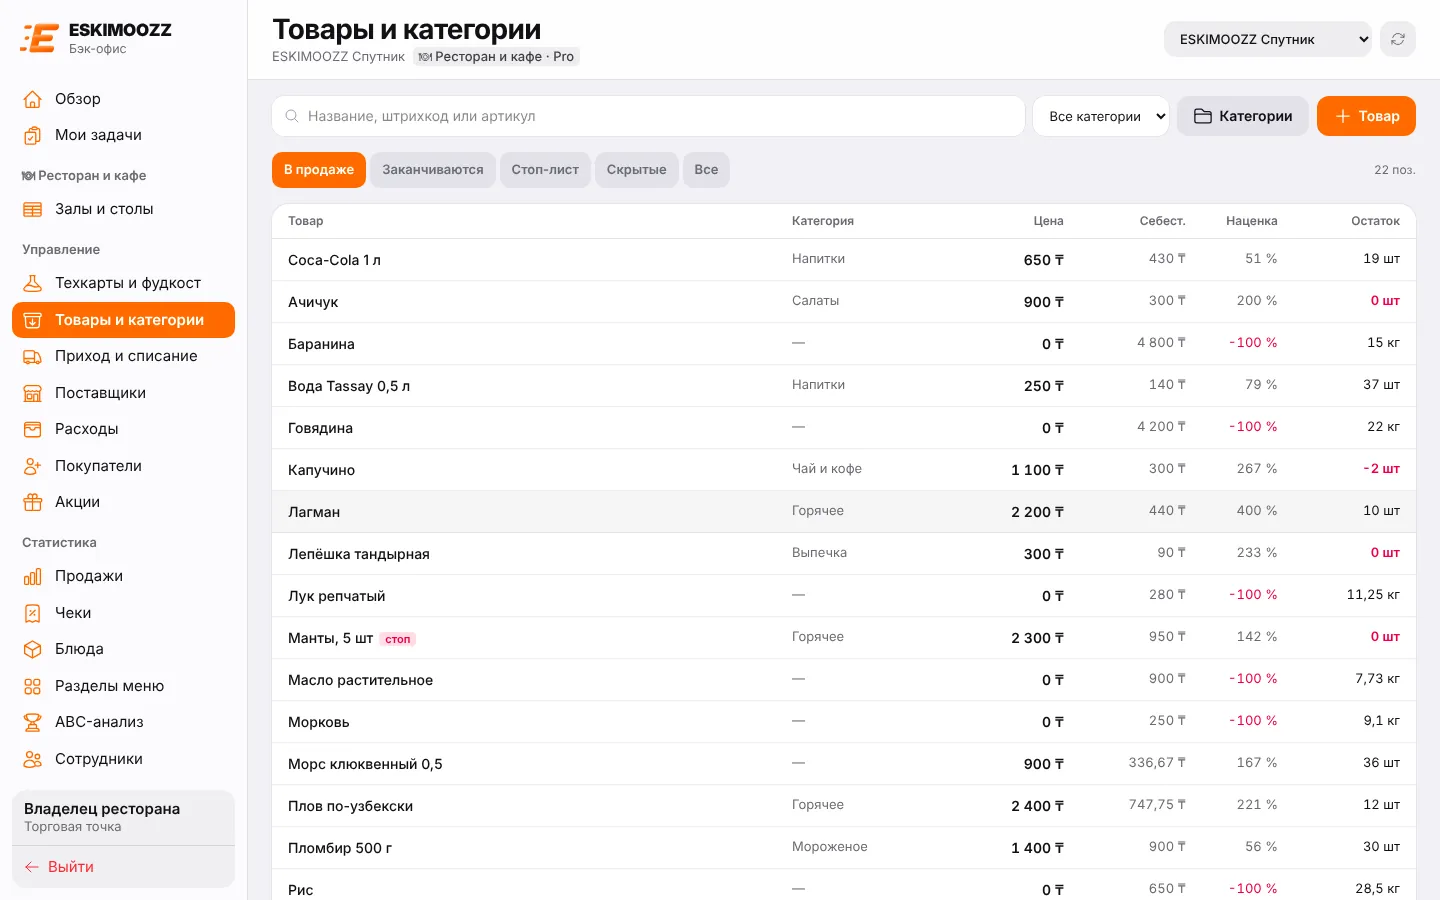Switch to the Заканчиваются tab

433,170
